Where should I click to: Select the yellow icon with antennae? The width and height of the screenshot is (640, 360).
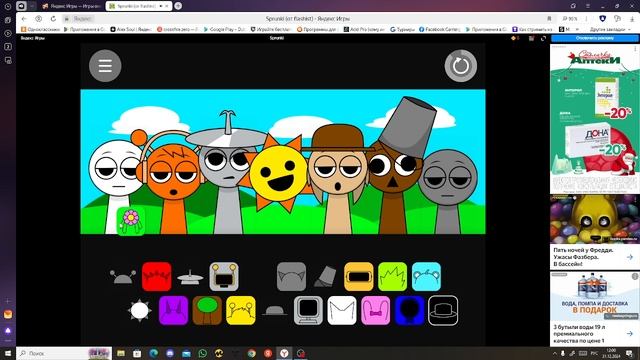coord(241,311)
